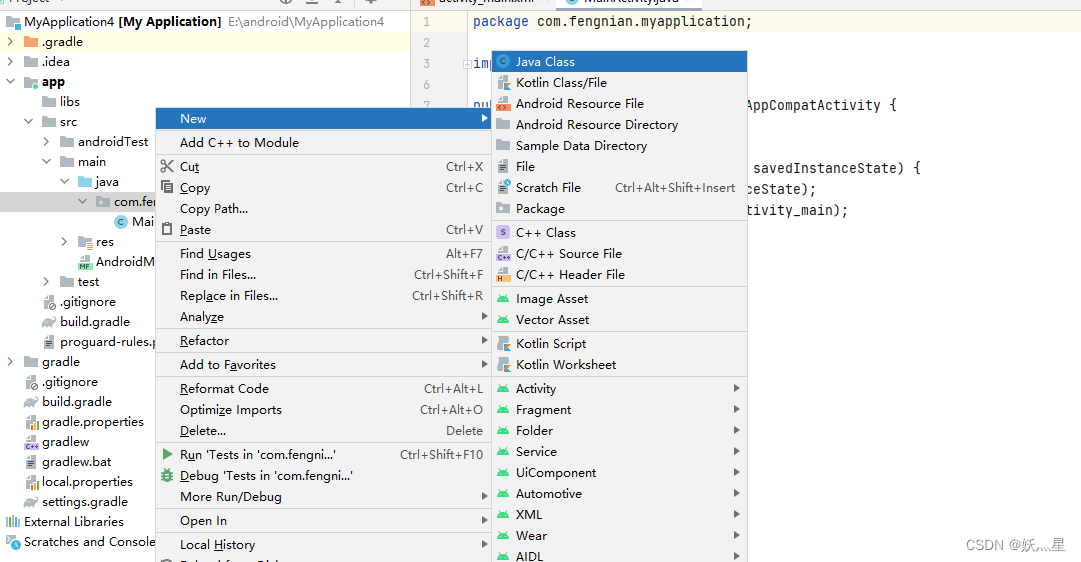Click the Java Class icon in submenu

tap(503, 61)
